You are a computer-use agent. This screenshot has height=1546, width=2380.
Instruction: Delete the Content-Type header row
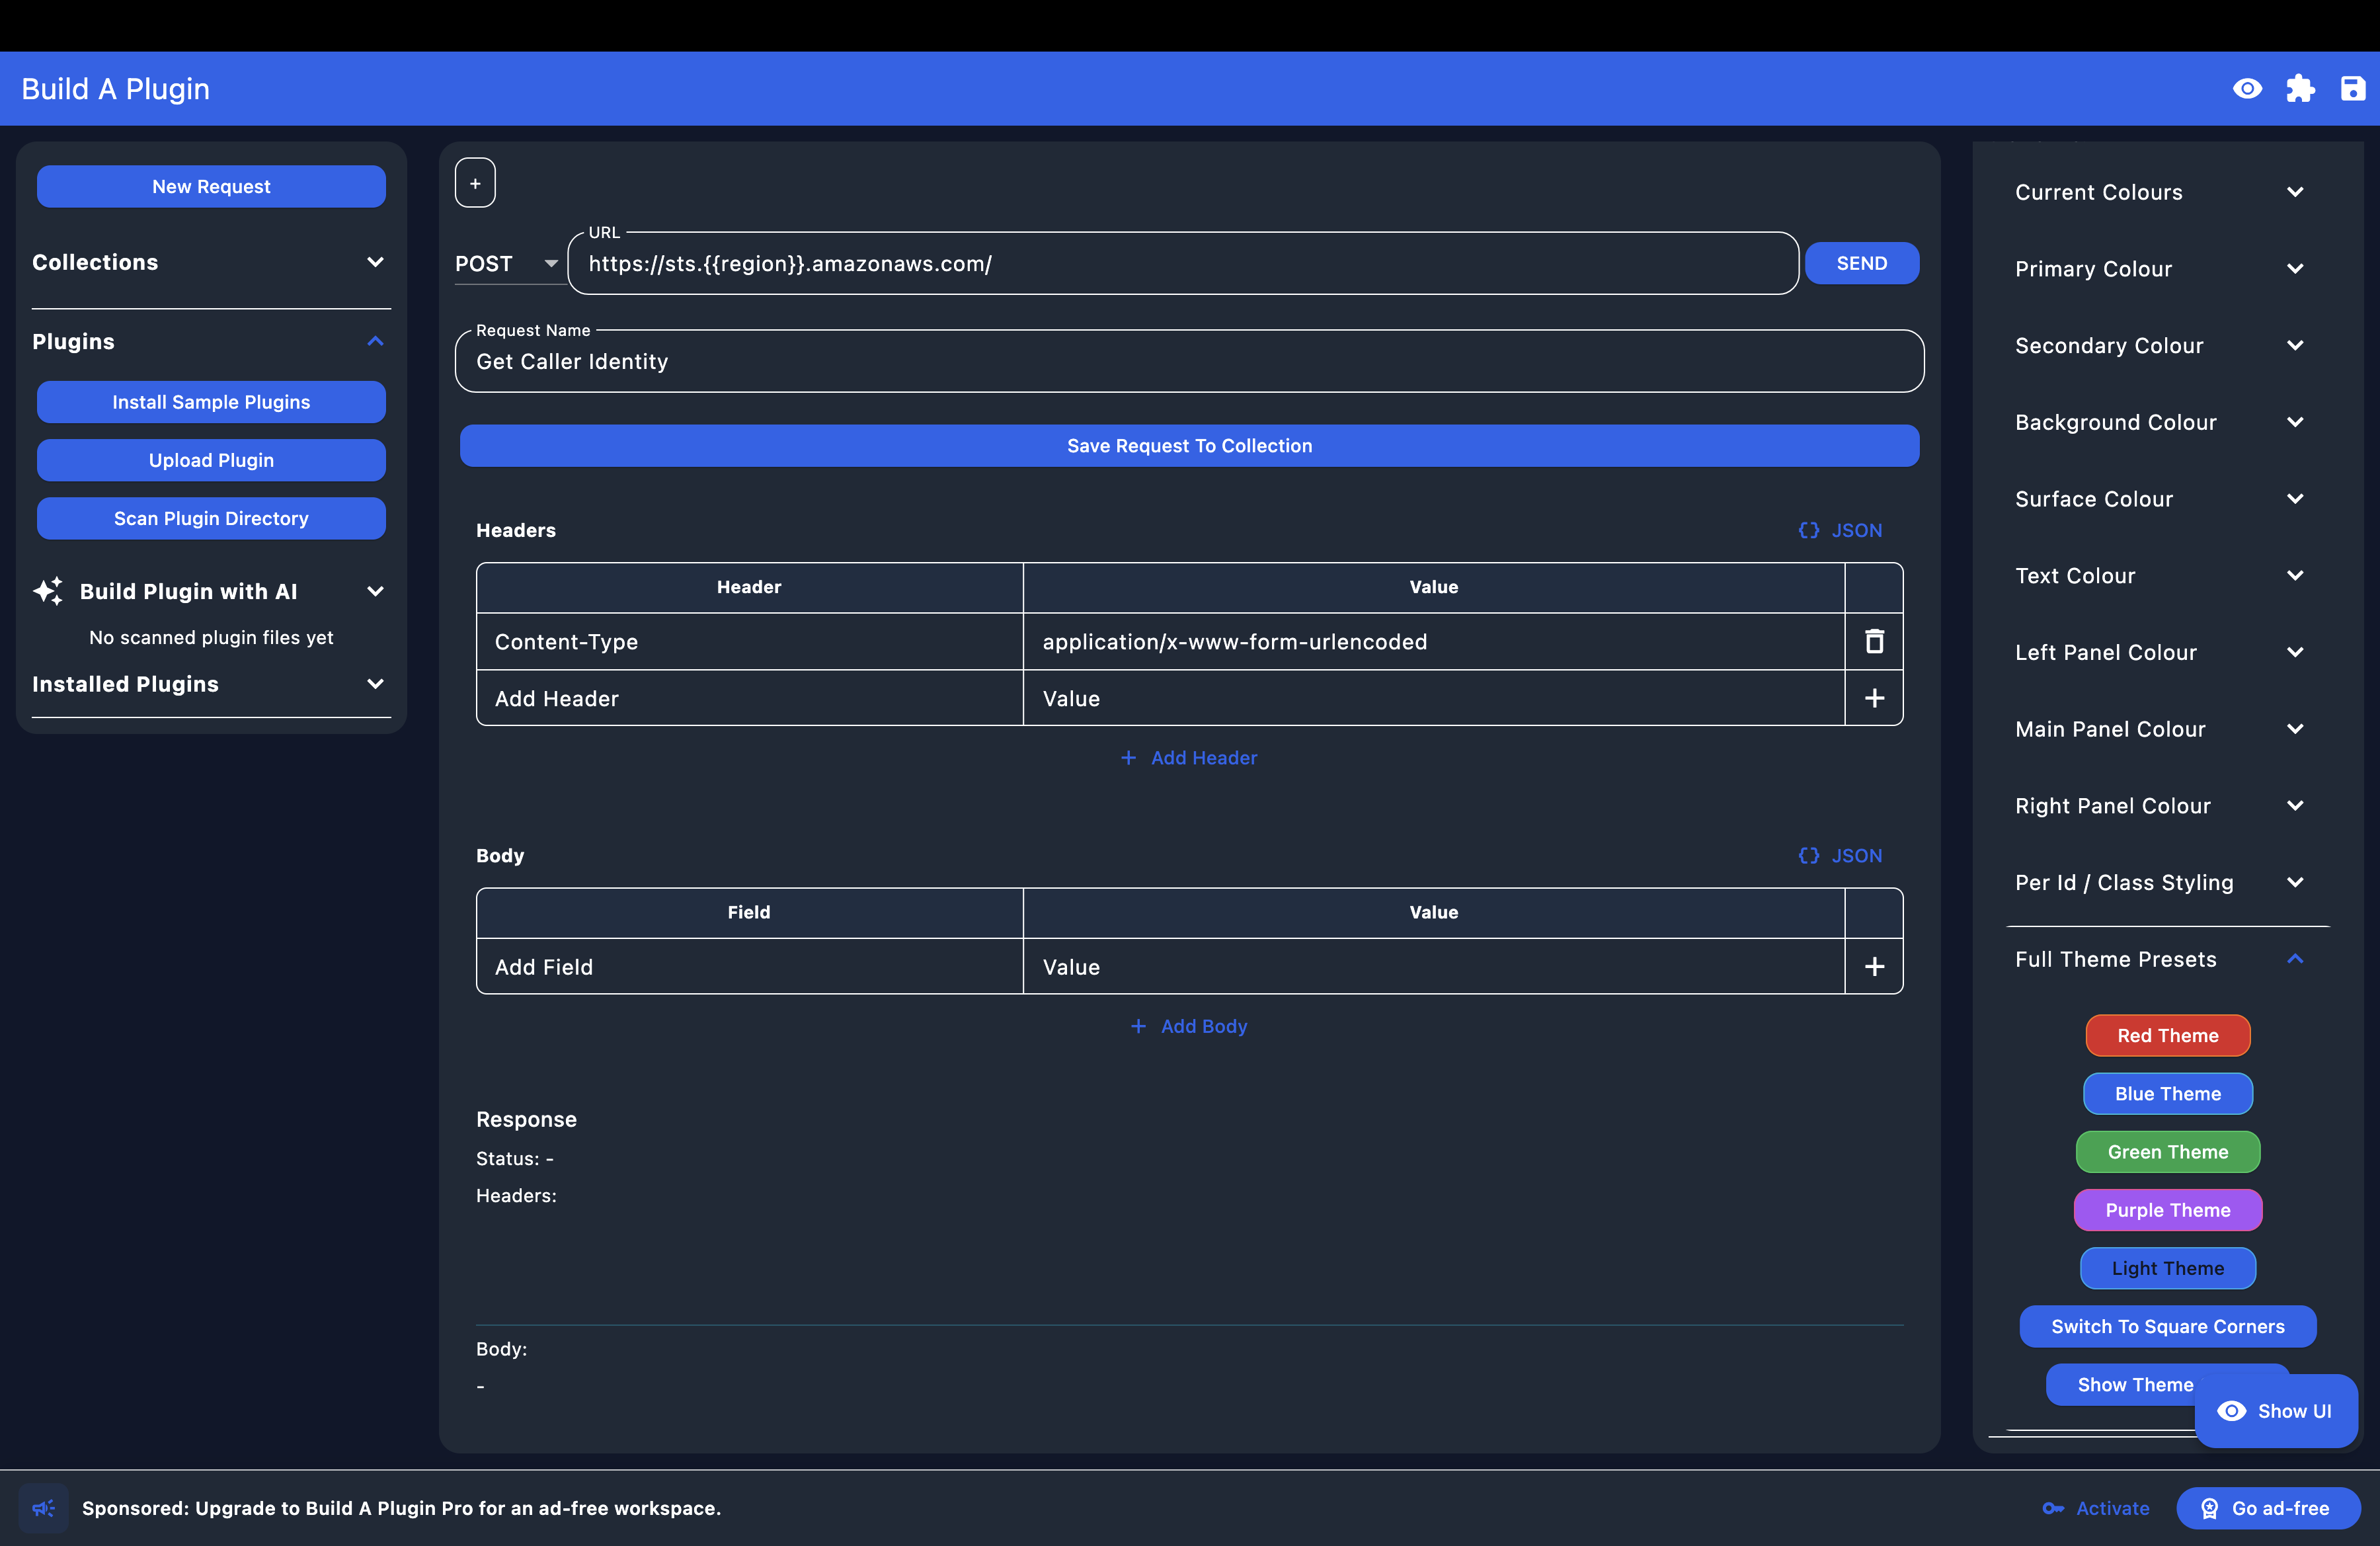(1874, 641)
